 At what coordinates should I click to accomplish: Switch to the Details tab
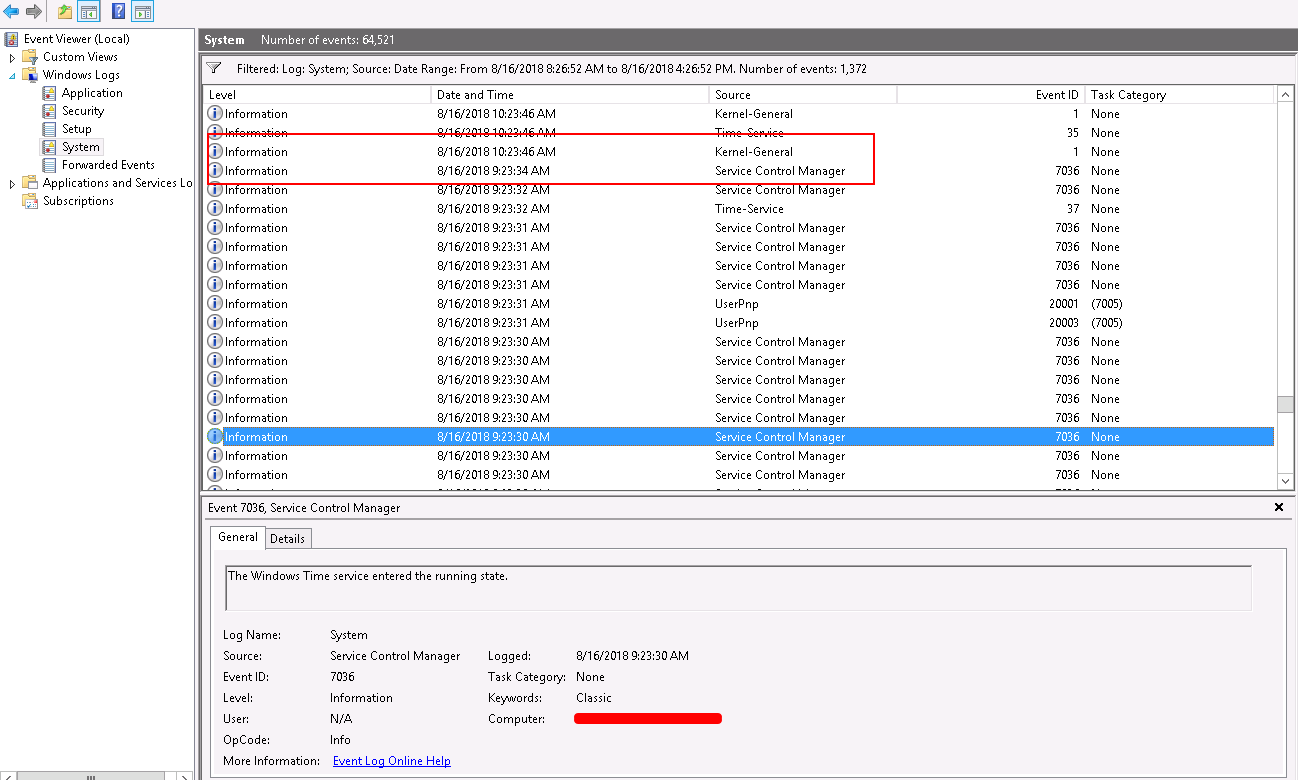click(x=287, y=538)
